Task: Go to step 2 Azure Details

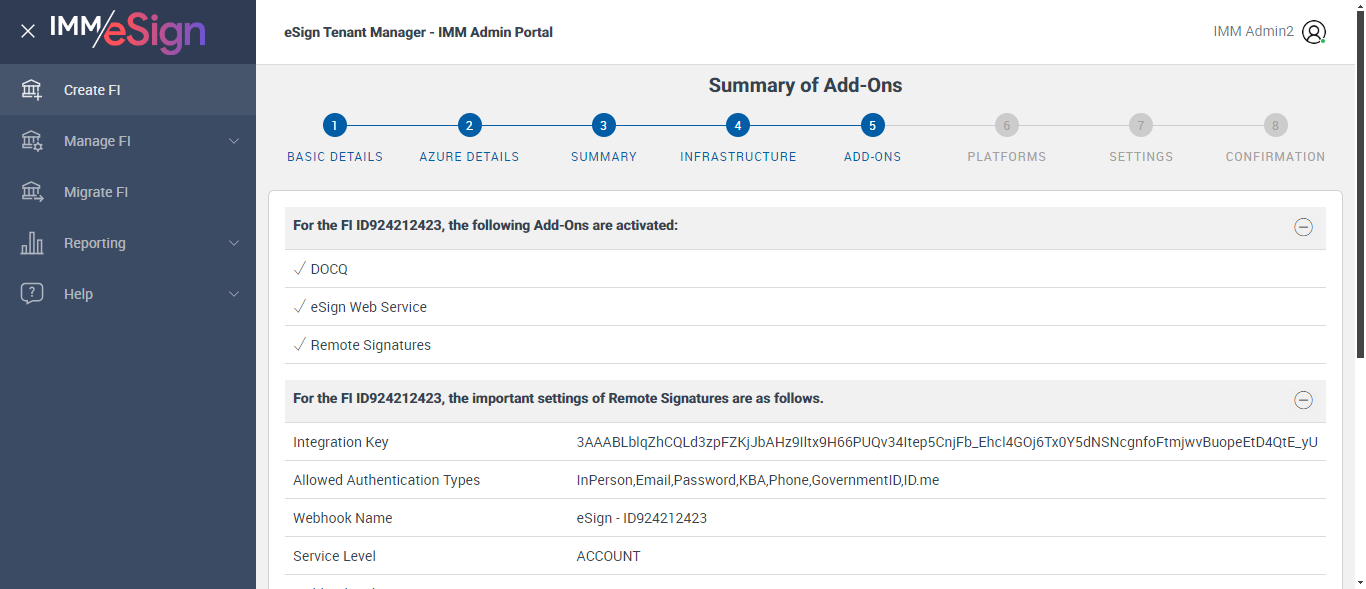Action: click(x=469, y=126)
